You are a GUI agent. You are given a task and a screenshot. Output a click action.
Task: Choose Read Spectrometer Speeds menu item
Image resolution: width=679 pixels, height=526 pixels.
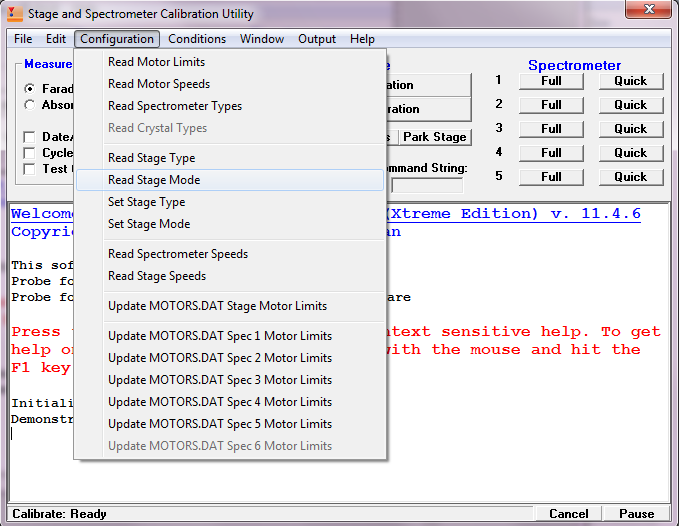[x=178, y=254]
